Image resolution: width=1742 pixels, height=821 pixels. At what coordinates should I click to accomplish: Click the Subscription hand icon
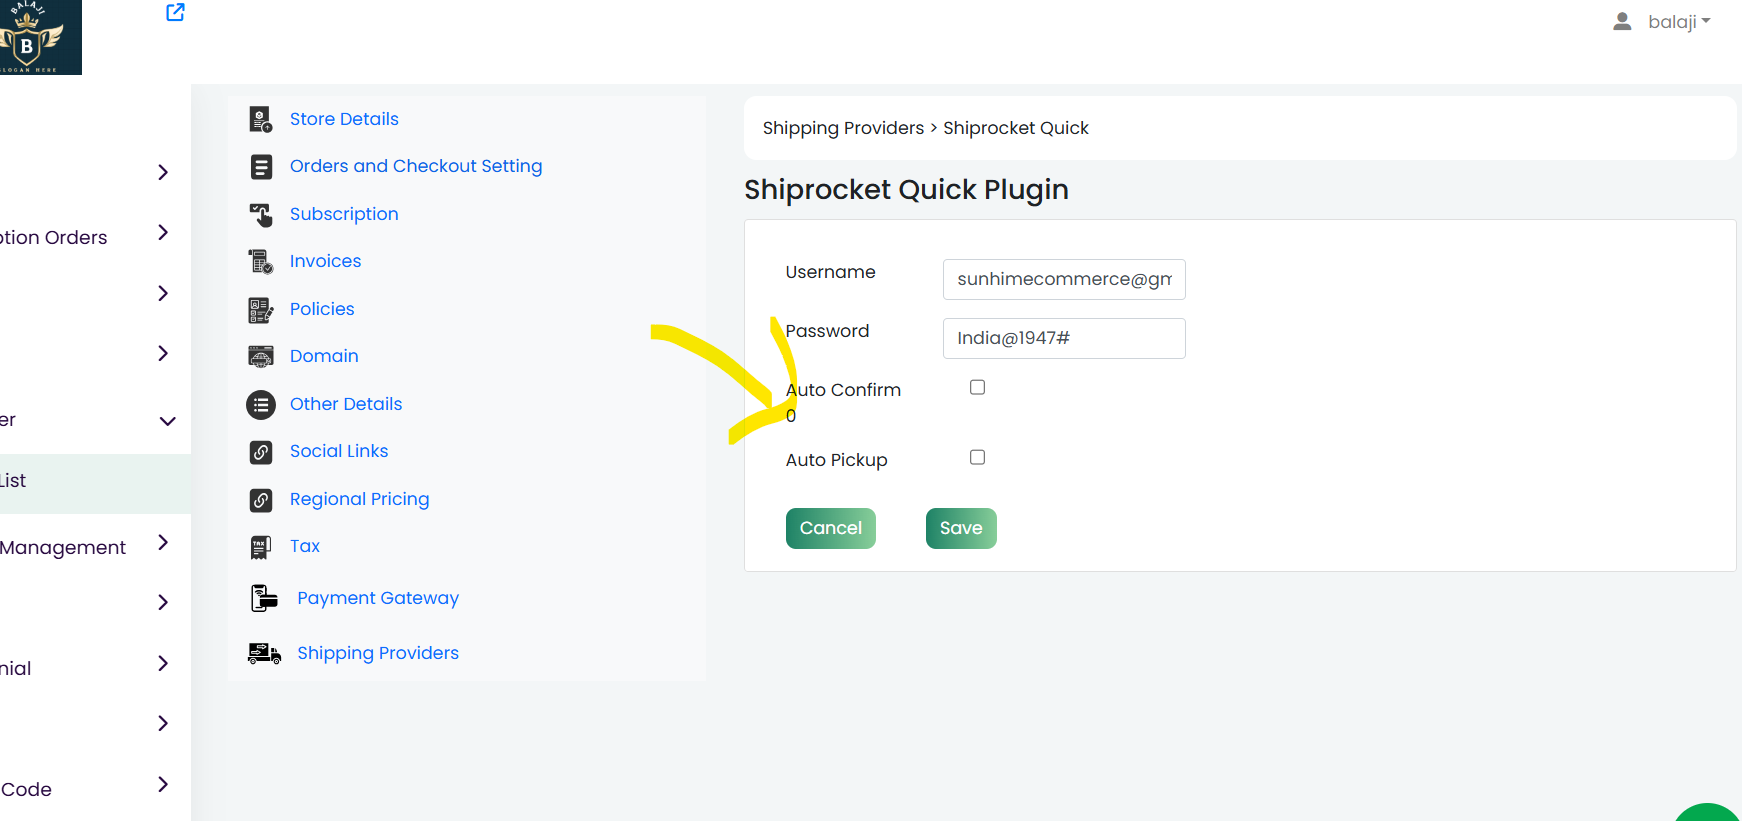(261, 214)
